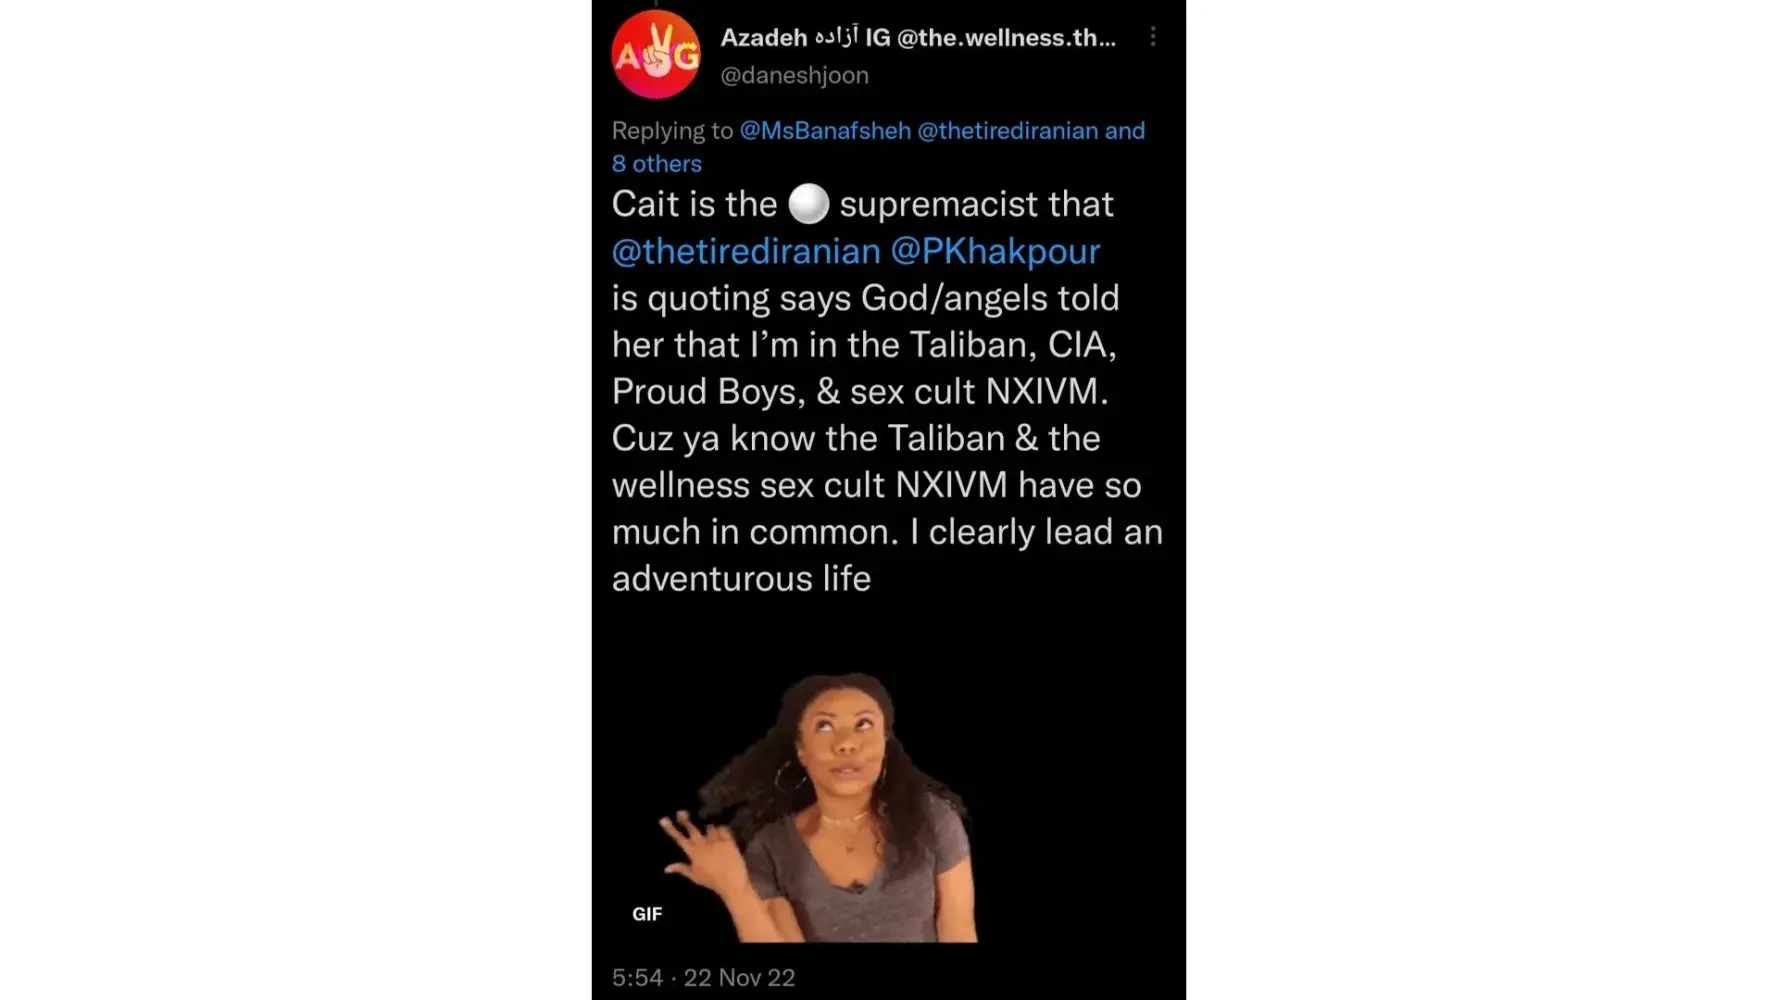Click the 5:54 timestamp
Image resolution: width=1778 pixels, height=1000 pixels.
tap(637, 978)
